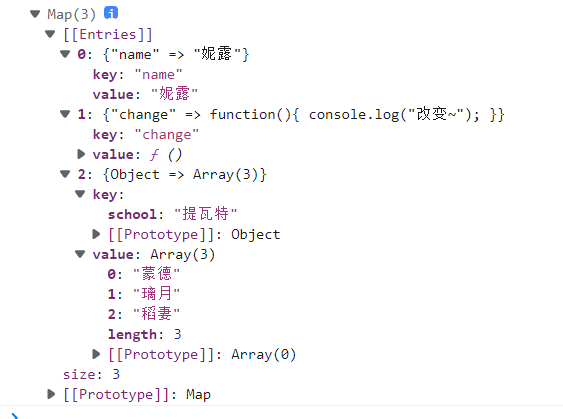The width and height of the screenshot is (563, 419).
Task: Collapse the key object under entry 2
Action: click(80, 194)
